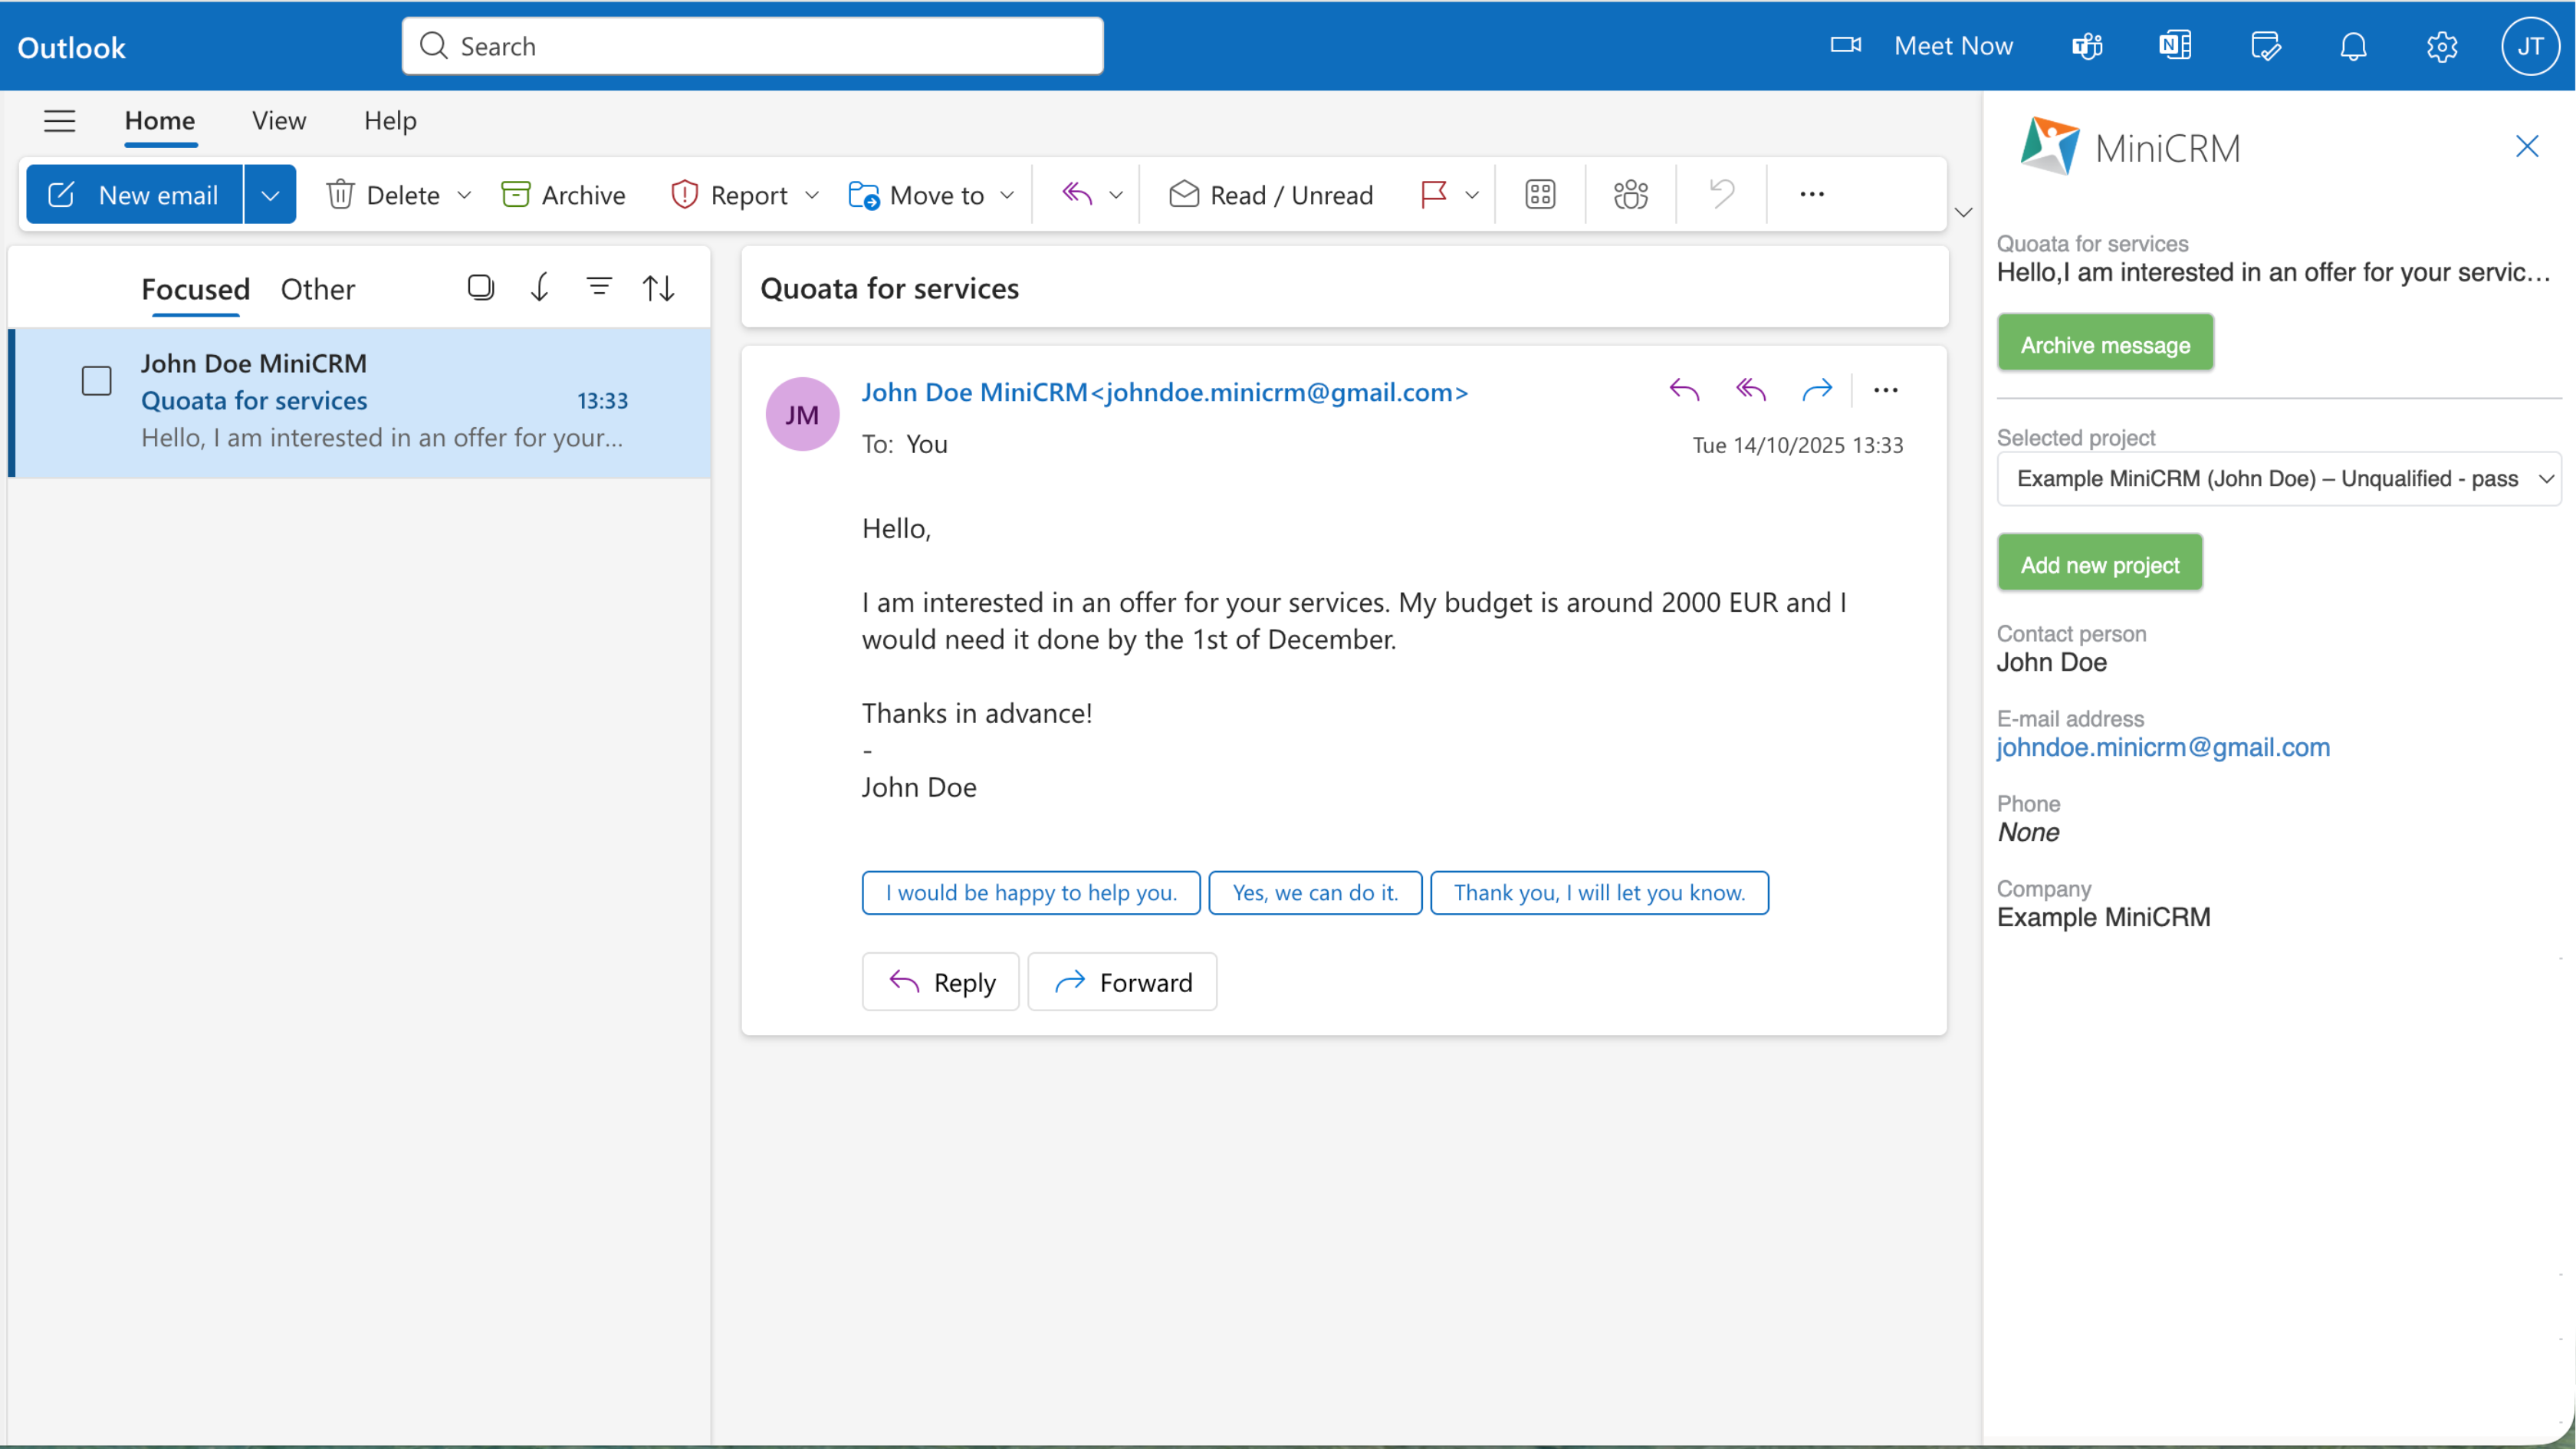Click the Archive message button in MiniCRM
The height and width of the screenshot is (1449, 2576).
[x=2105, y=343]
